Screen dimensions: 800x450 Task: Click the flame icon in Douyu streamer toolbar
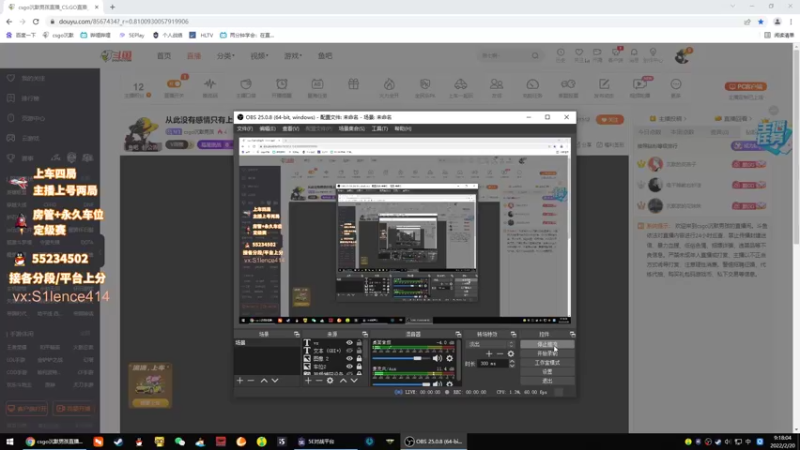coord(389,84)
